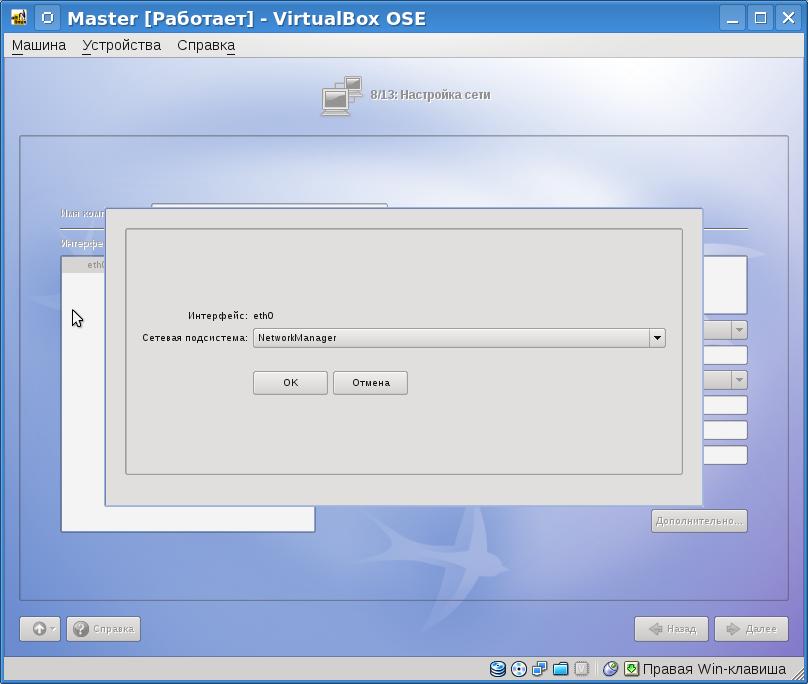
Task: Open the Справка menu in the menu bar
Action: pos(206,45)
